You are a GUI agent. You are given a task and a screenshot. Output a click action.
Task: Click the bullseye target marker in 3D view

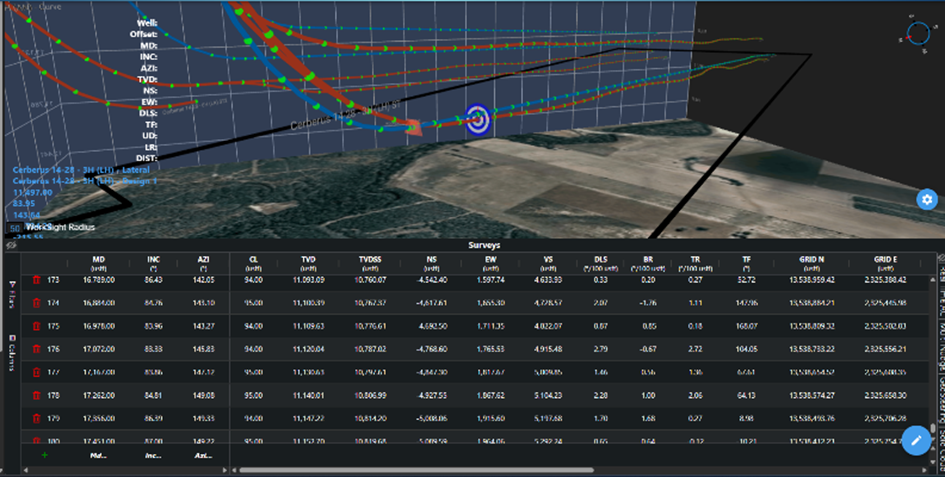pos(479,118)
